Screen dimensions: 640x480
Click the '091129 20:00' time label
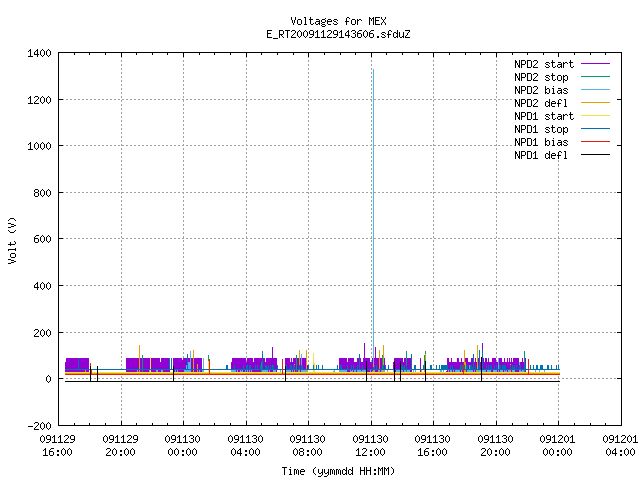click(120, 446)
